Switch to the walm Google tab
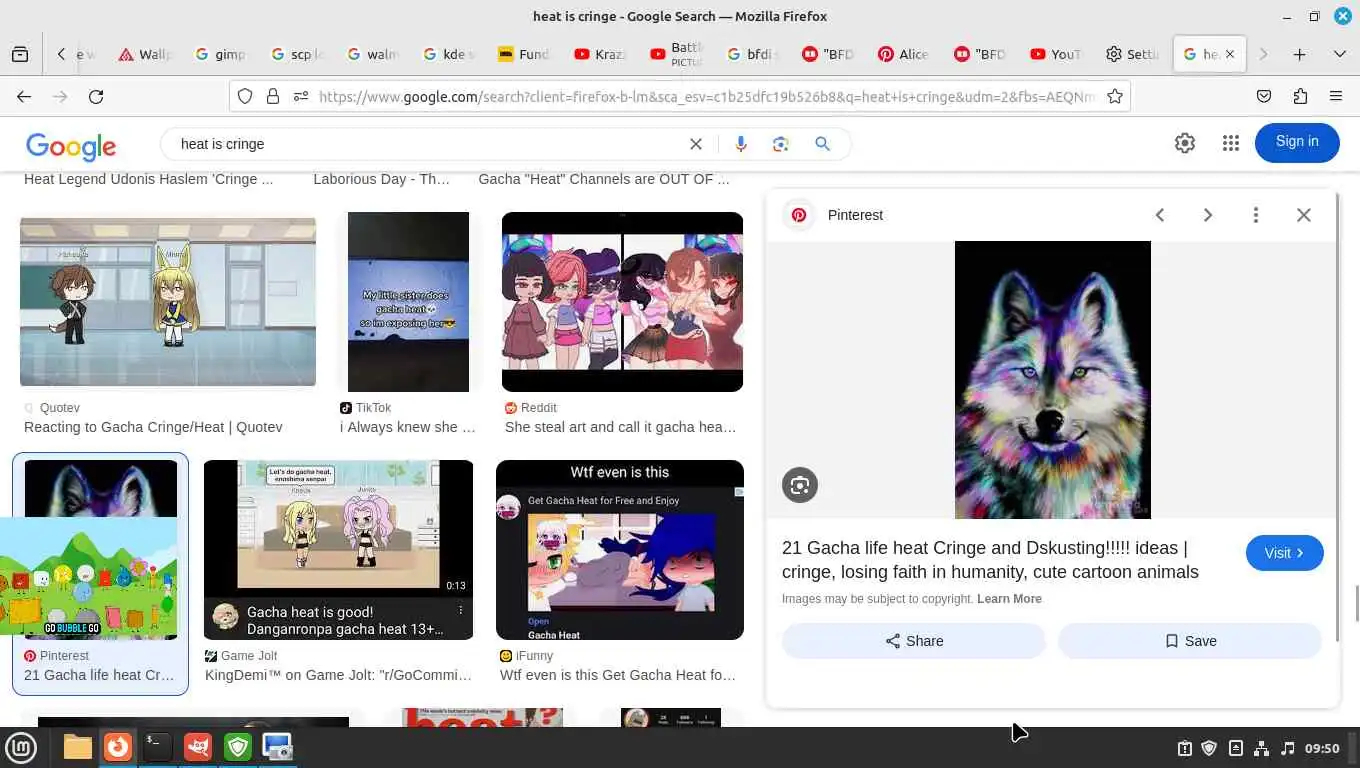Screen dimensions: 1360x768 (374, 54)
